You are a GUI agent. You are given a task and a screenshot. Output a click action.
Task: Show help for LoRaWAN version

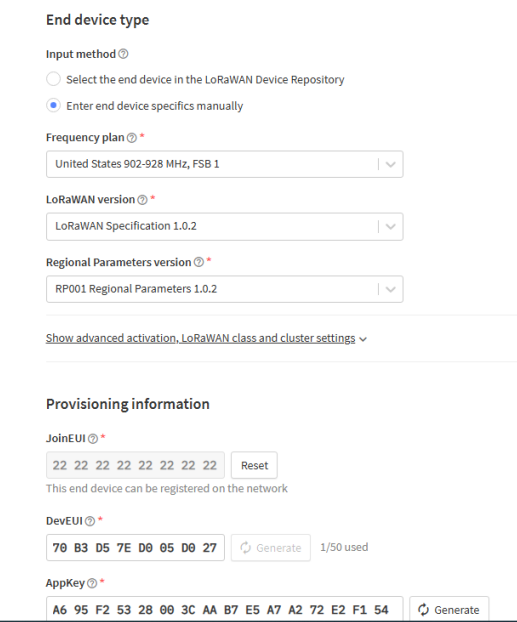tap(142, 200)
